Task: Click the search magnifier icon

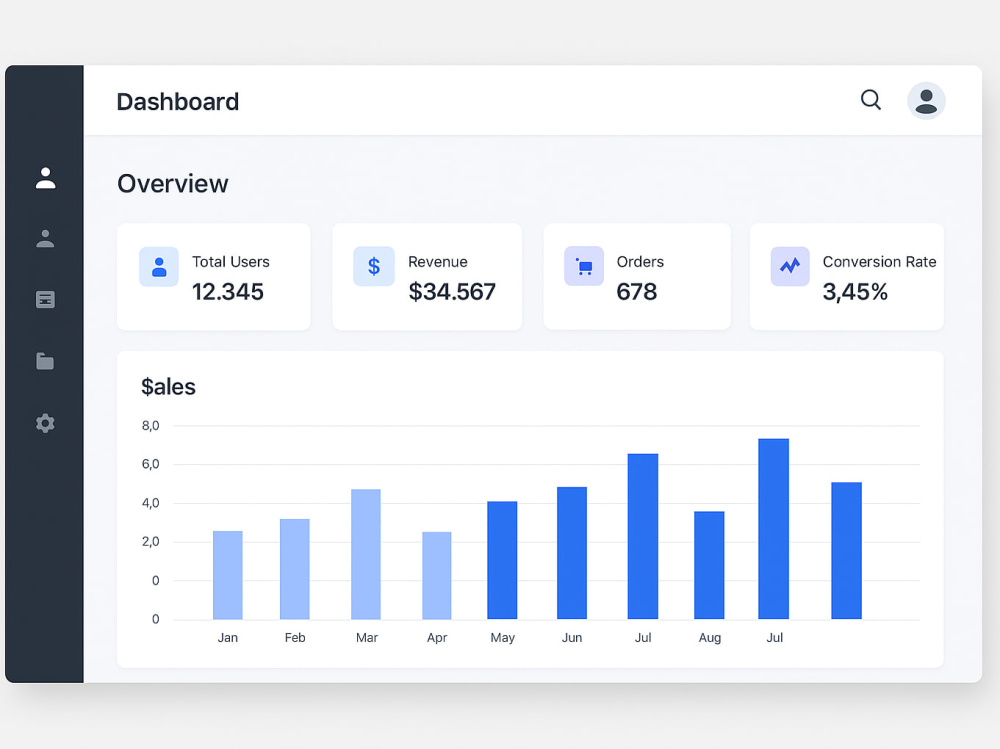Action: [870, 100]
